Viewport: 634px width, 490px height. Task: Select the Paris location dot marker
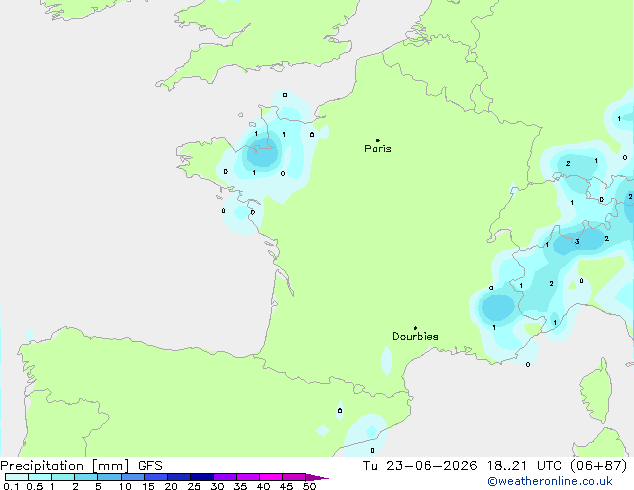click(x=378, y=140)
